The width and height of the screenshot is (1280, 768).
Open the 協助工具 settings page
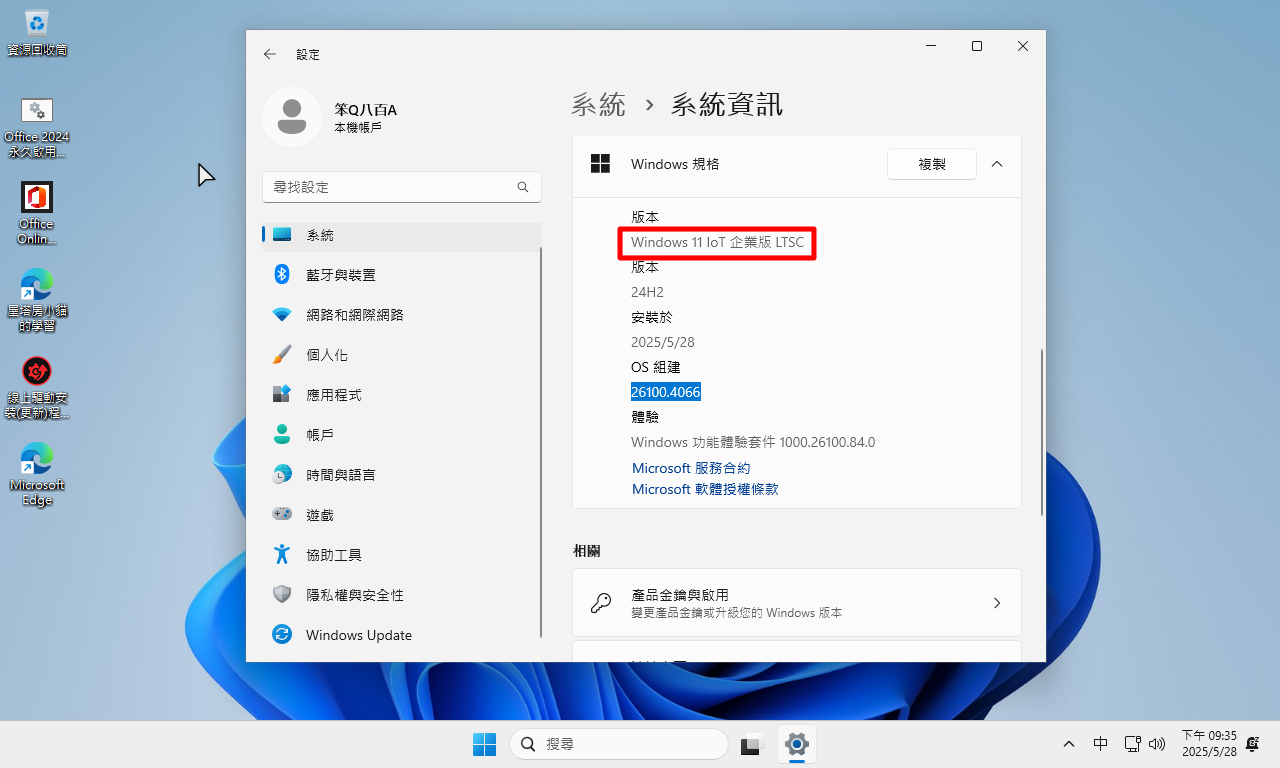[401, 555]
